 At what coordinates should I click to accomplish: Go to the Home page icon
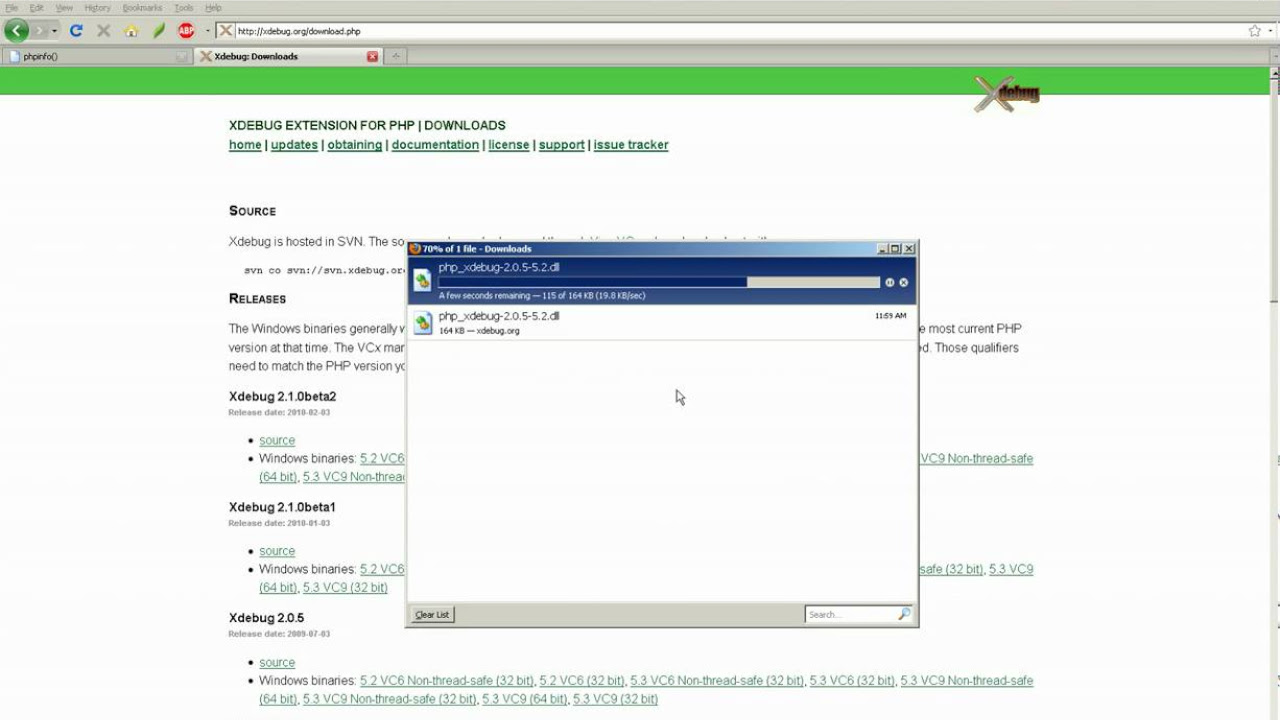[x=131, y=31]
